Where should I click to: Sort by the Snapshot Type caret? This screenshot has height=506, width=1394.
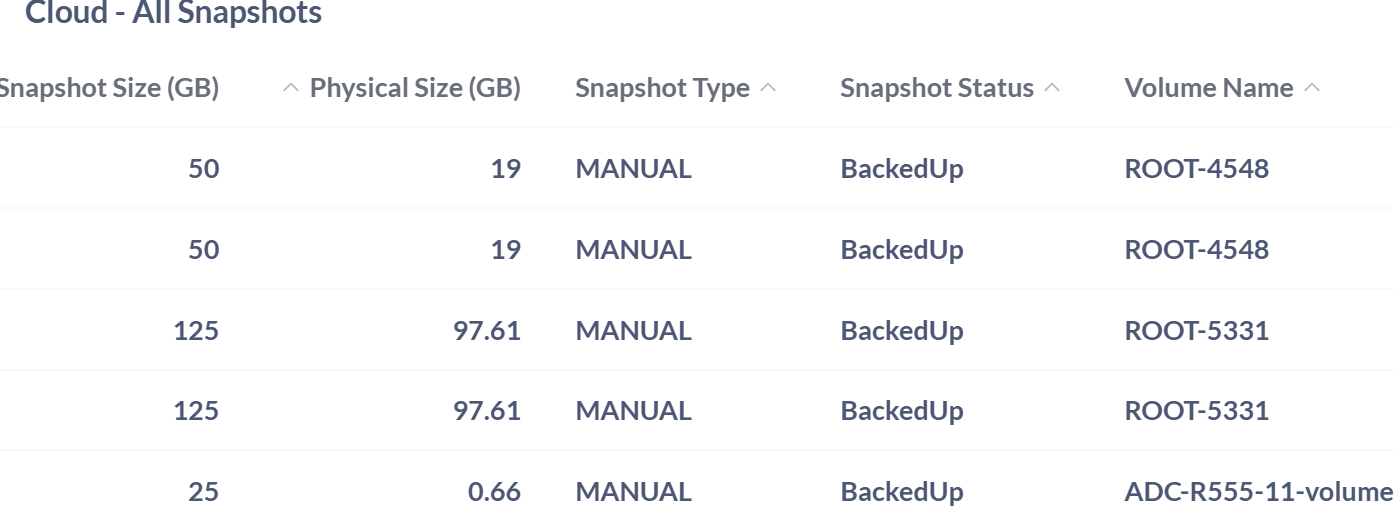[768, 88]
